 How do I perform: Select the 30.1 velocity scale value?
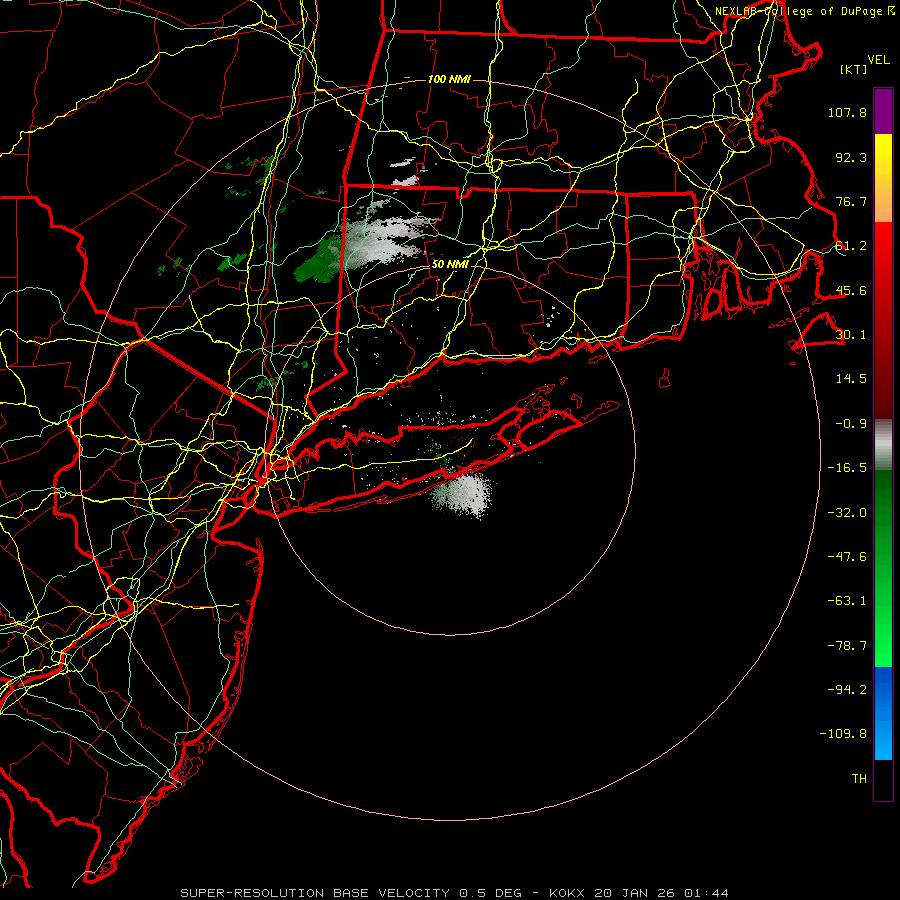point(851,335)
